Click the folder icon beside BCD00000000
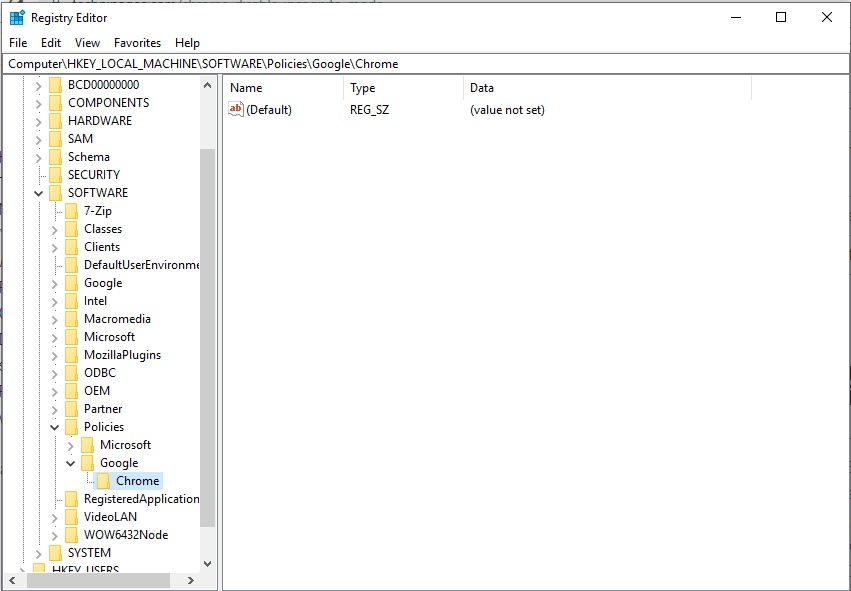This screenshot has height=591, width=851. (55, 85)
